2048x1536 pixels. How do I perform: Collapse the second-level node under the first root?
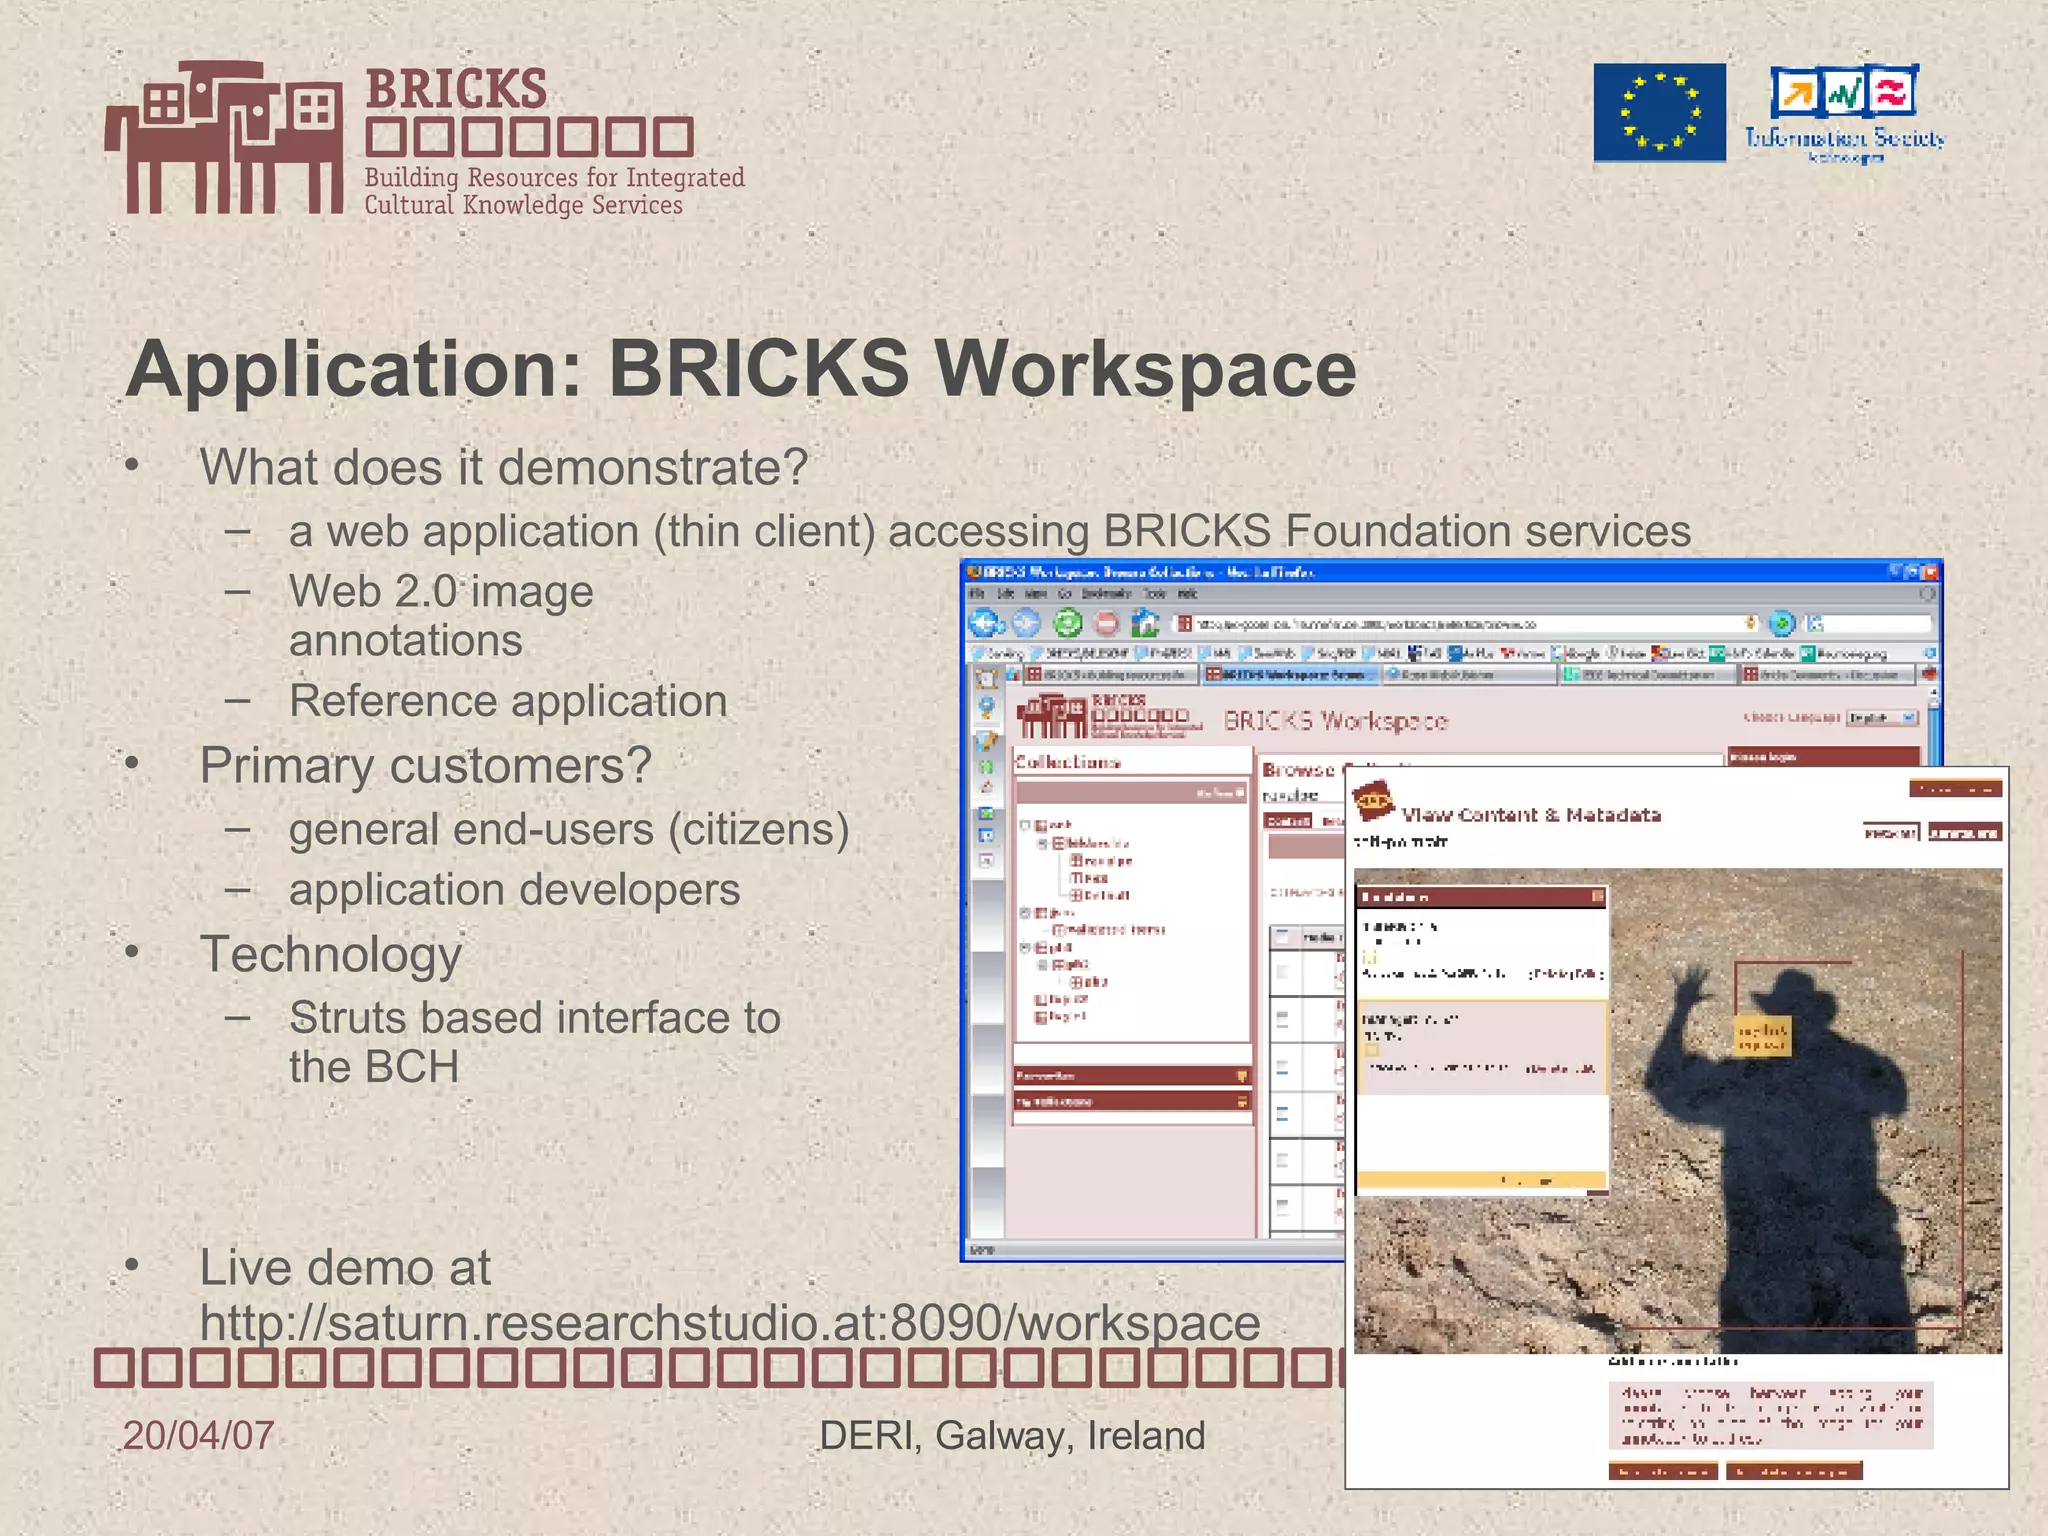[x=1043, y=843]
